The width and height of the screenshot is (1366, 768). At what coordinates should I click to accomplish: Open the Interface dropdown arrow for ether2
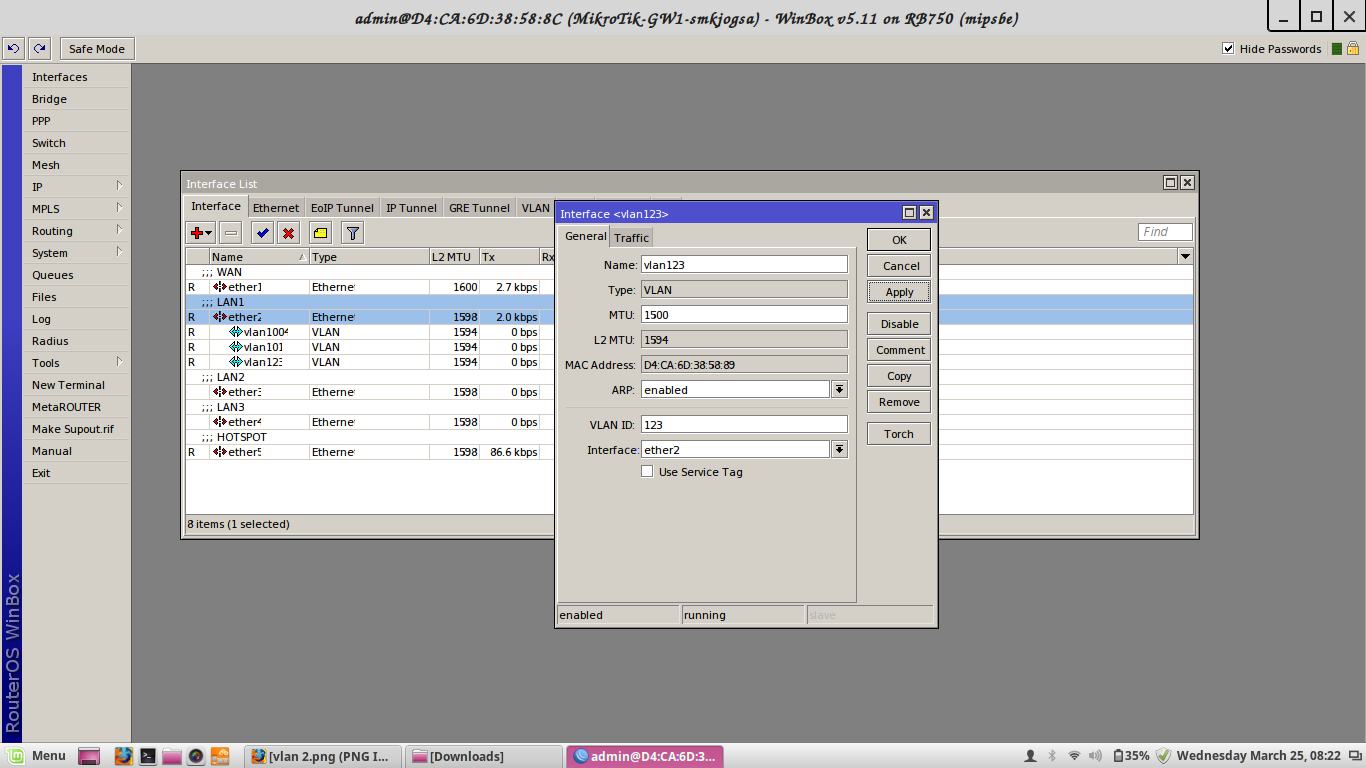coord(840,450)
